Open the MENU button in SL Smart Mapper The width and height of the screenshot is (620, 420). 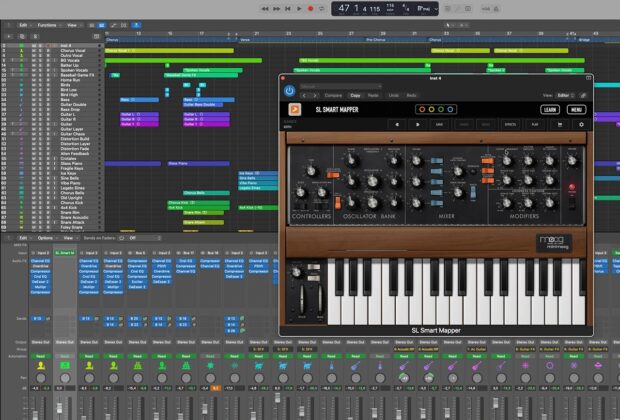click(x=576, y=110)
